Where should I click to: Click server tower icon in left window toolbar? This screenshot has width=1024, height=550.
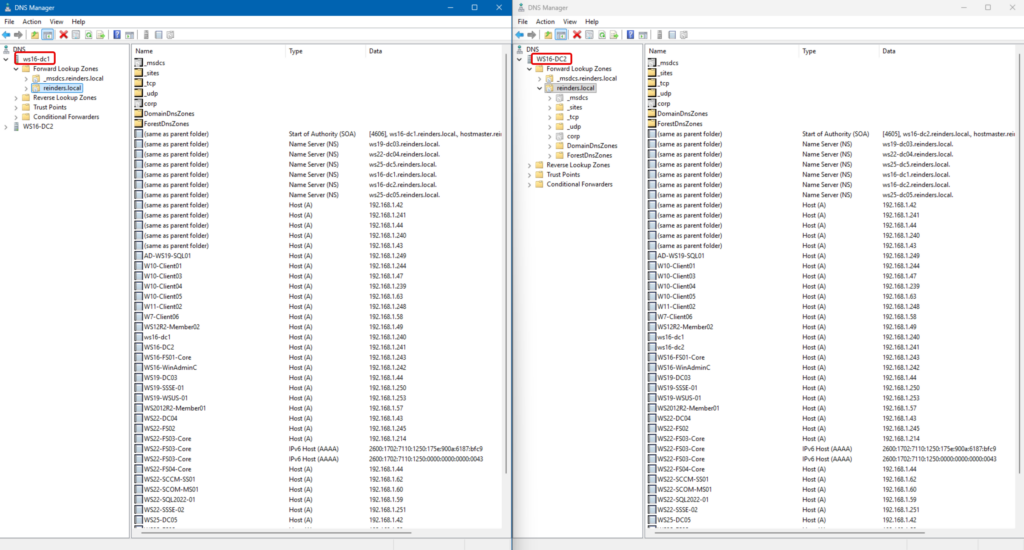click(x=146, y=35)
